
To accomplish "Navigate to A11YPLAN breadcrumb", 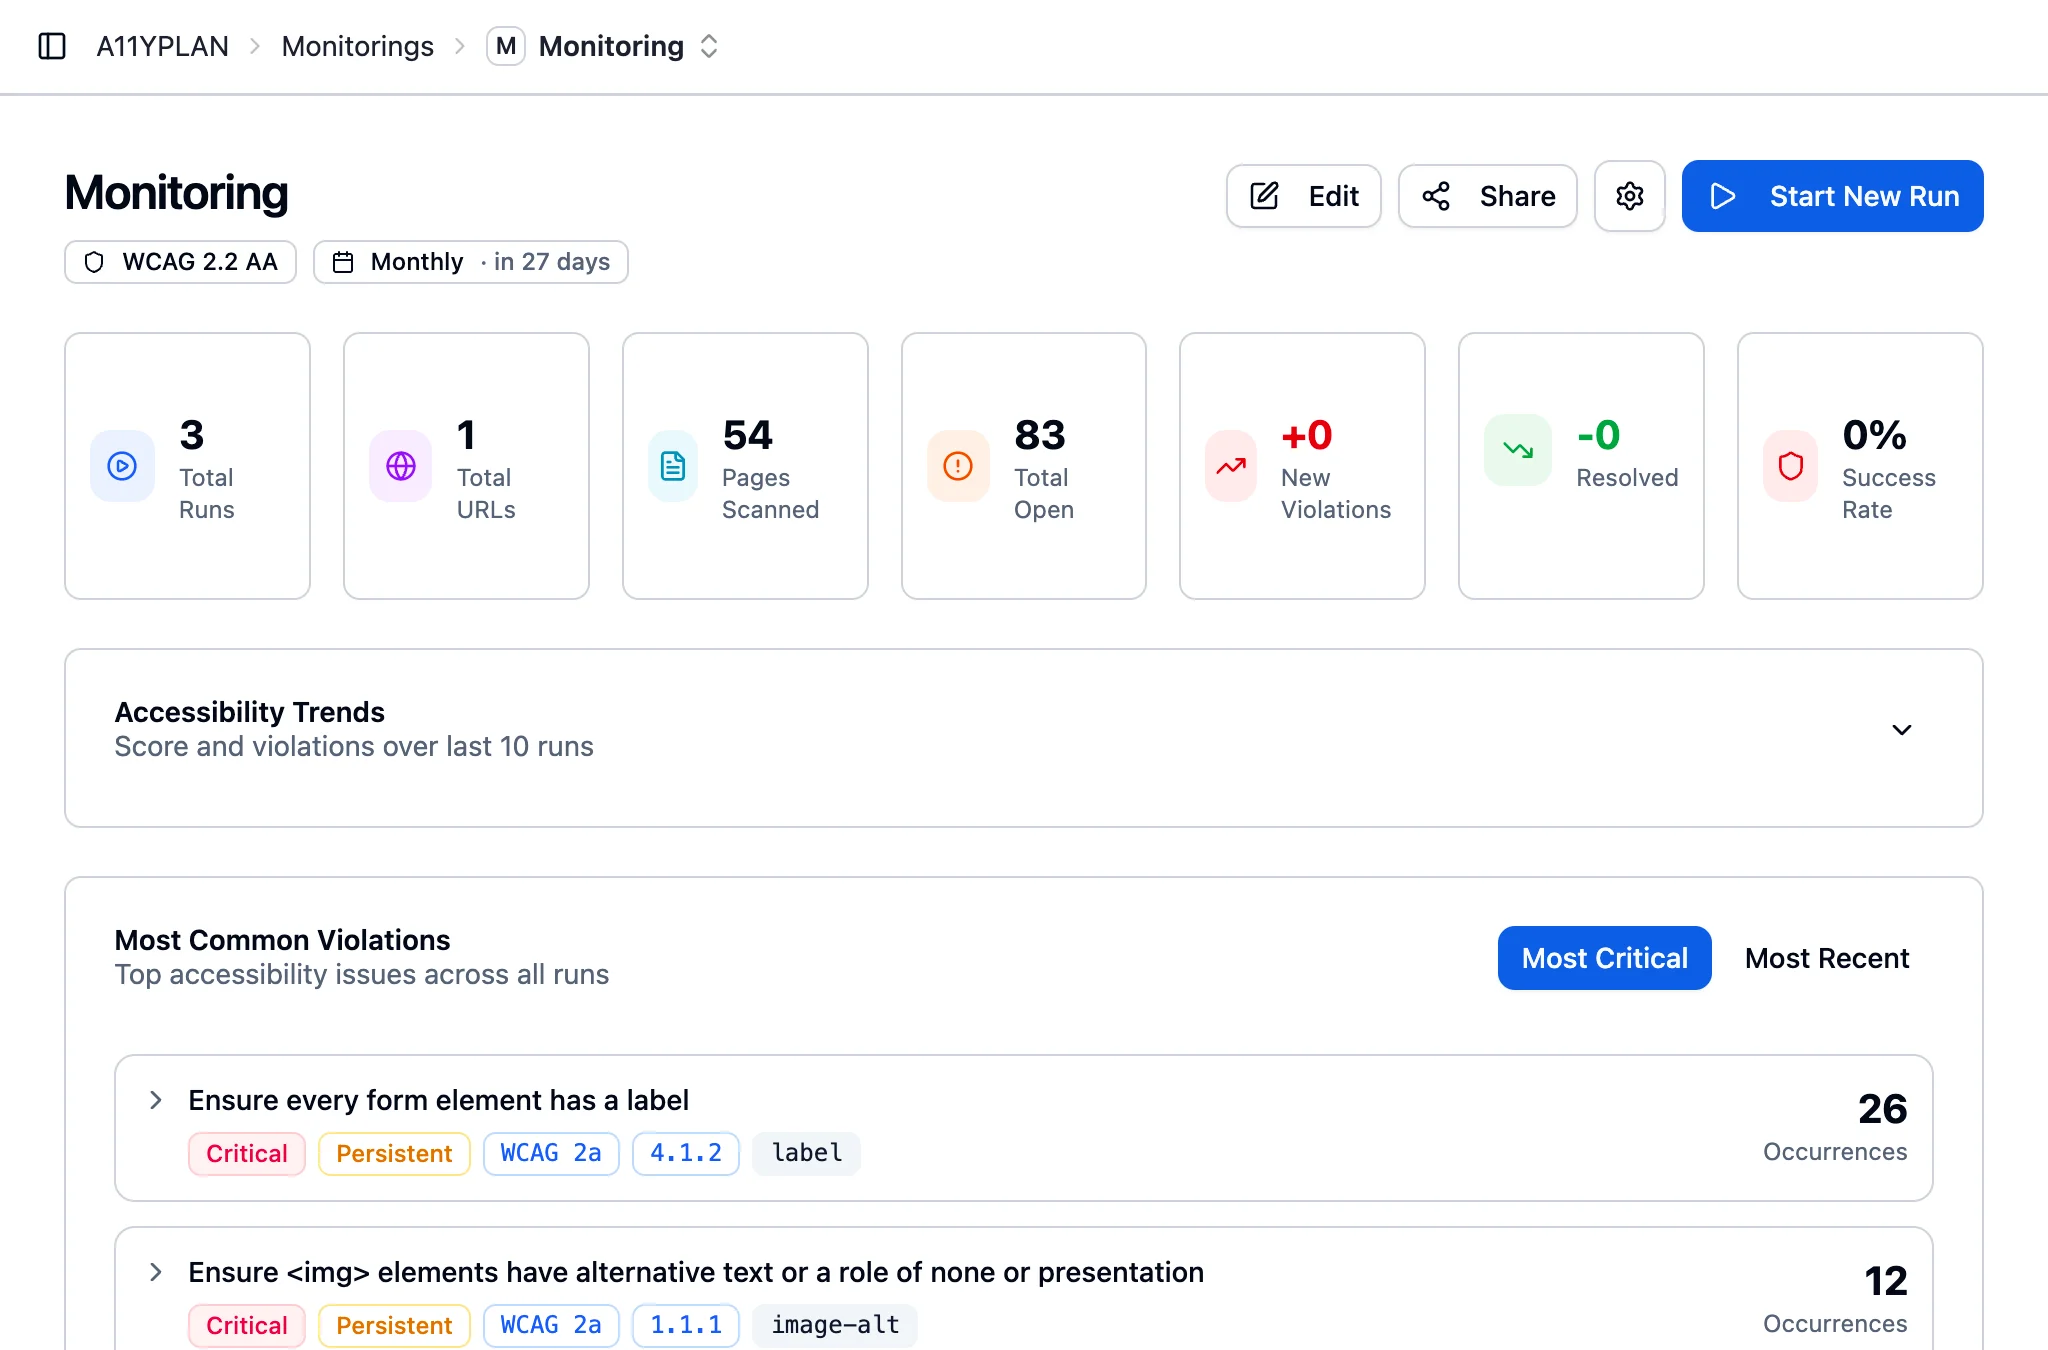I will point(162,46).
